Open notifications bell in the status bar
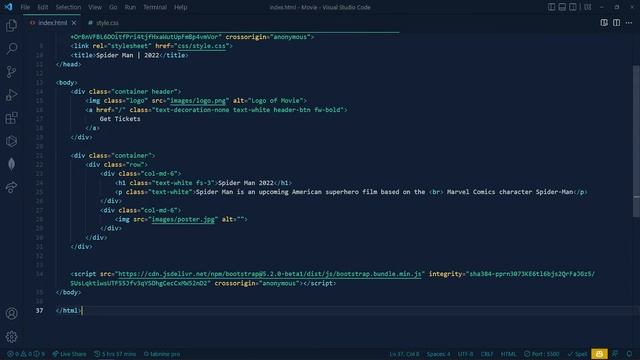 tap(629, 354)
